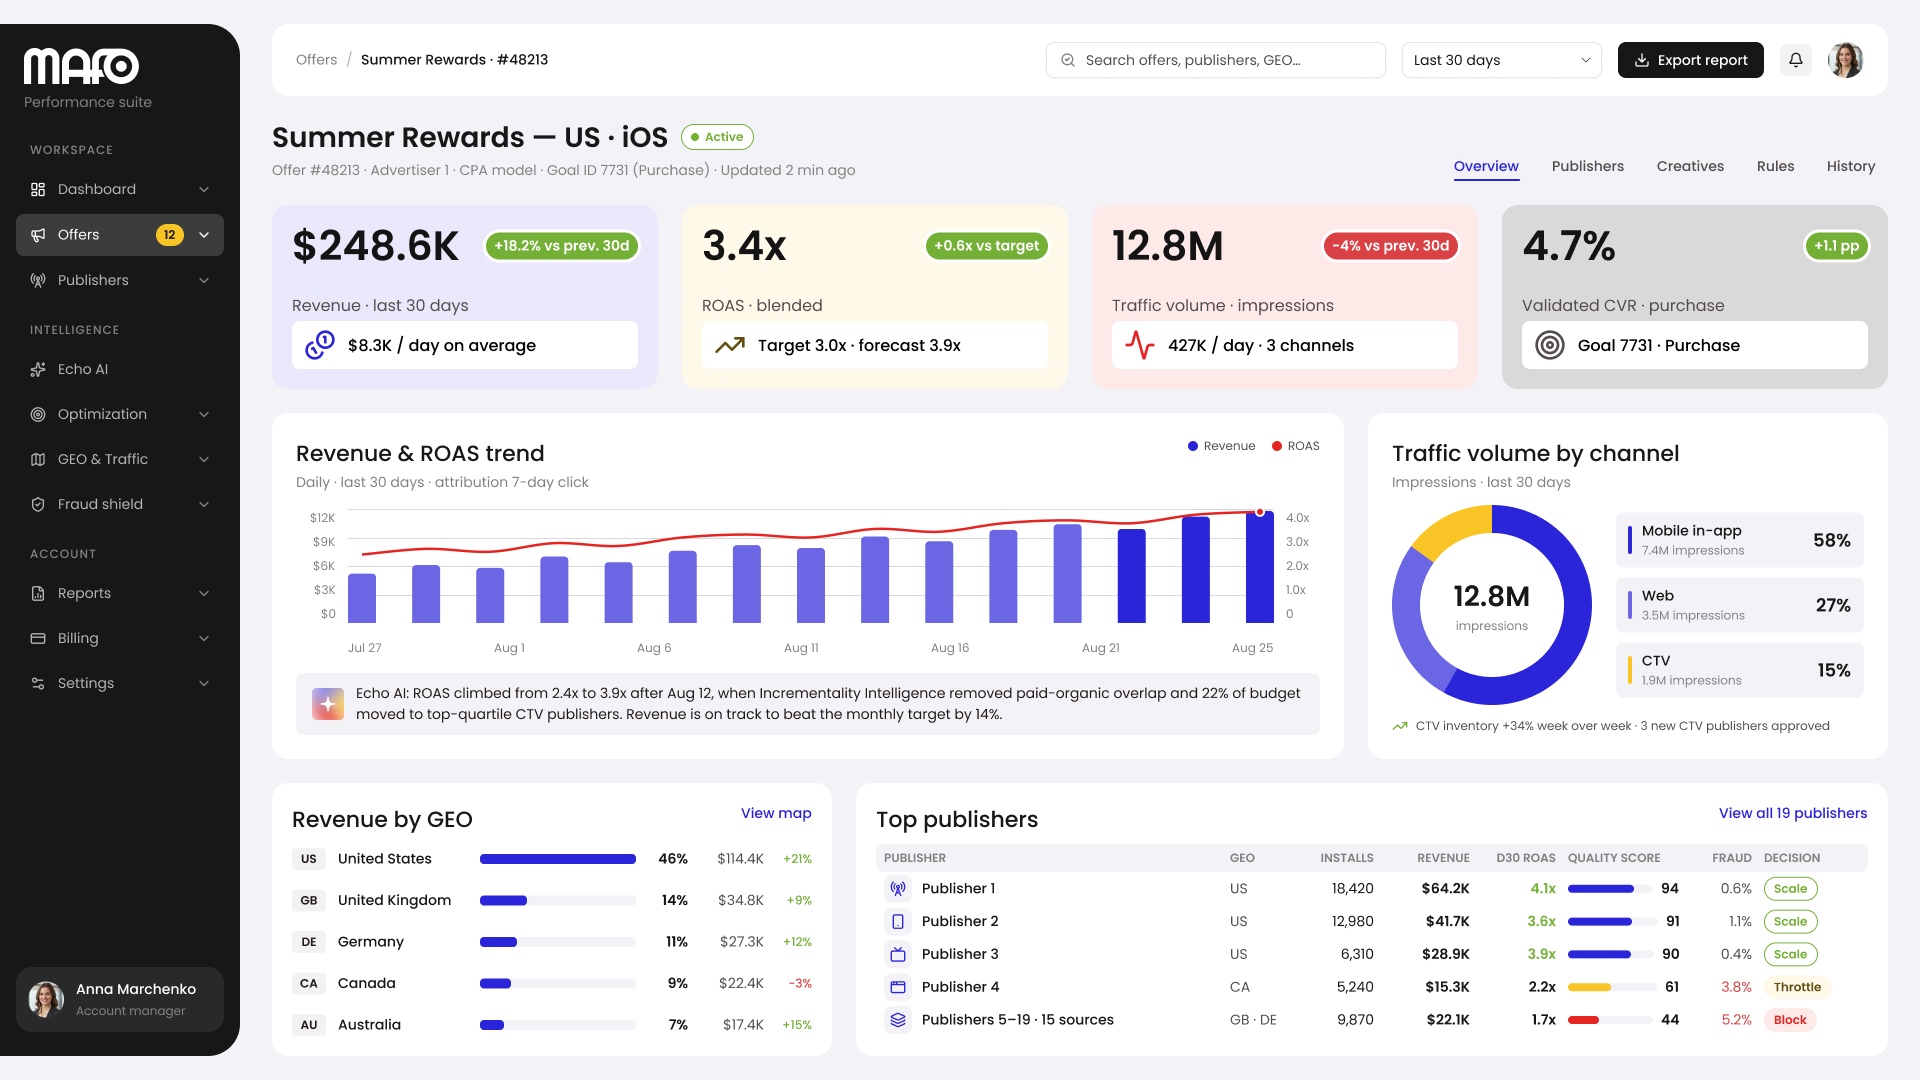The height and width of the screenshot is (1080, 1920).
Task: Click the pulse icon beside 427K / day
Action: click(1140, 345)
